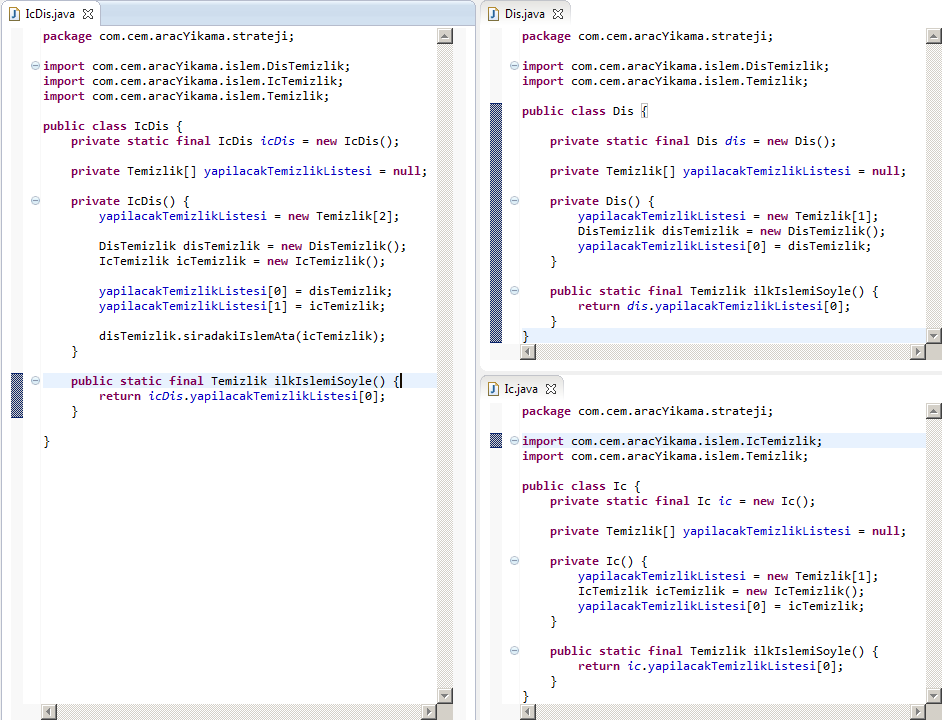Fold the private Dis() constructor

click(515, 201)
